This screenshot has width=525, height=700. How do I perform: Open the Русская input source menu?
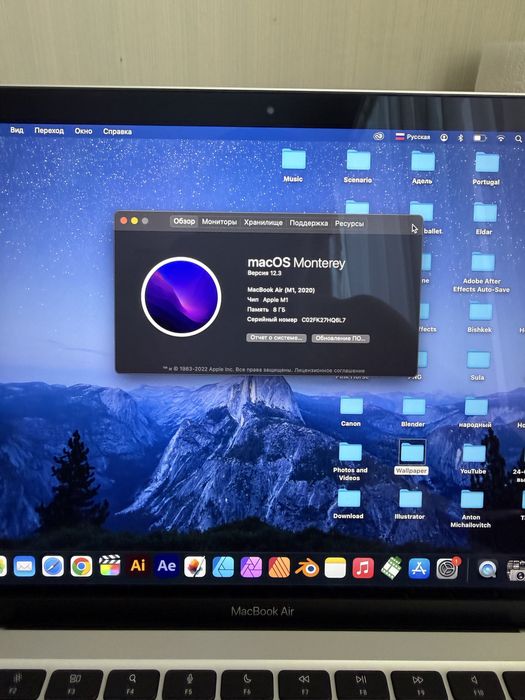[412, 137]
